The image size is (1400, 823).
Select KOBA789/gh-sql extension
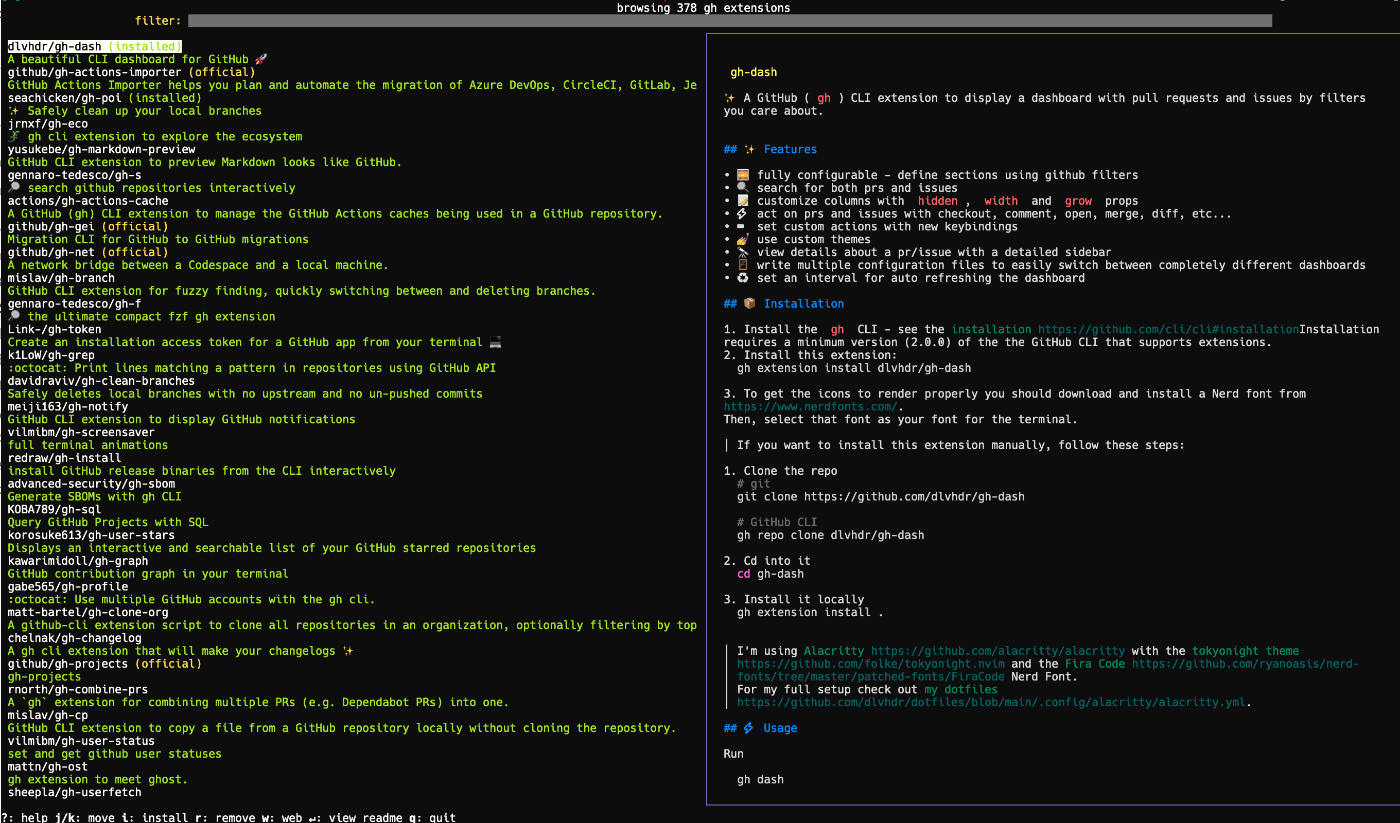pyautogui.click(x=54, y=510)
